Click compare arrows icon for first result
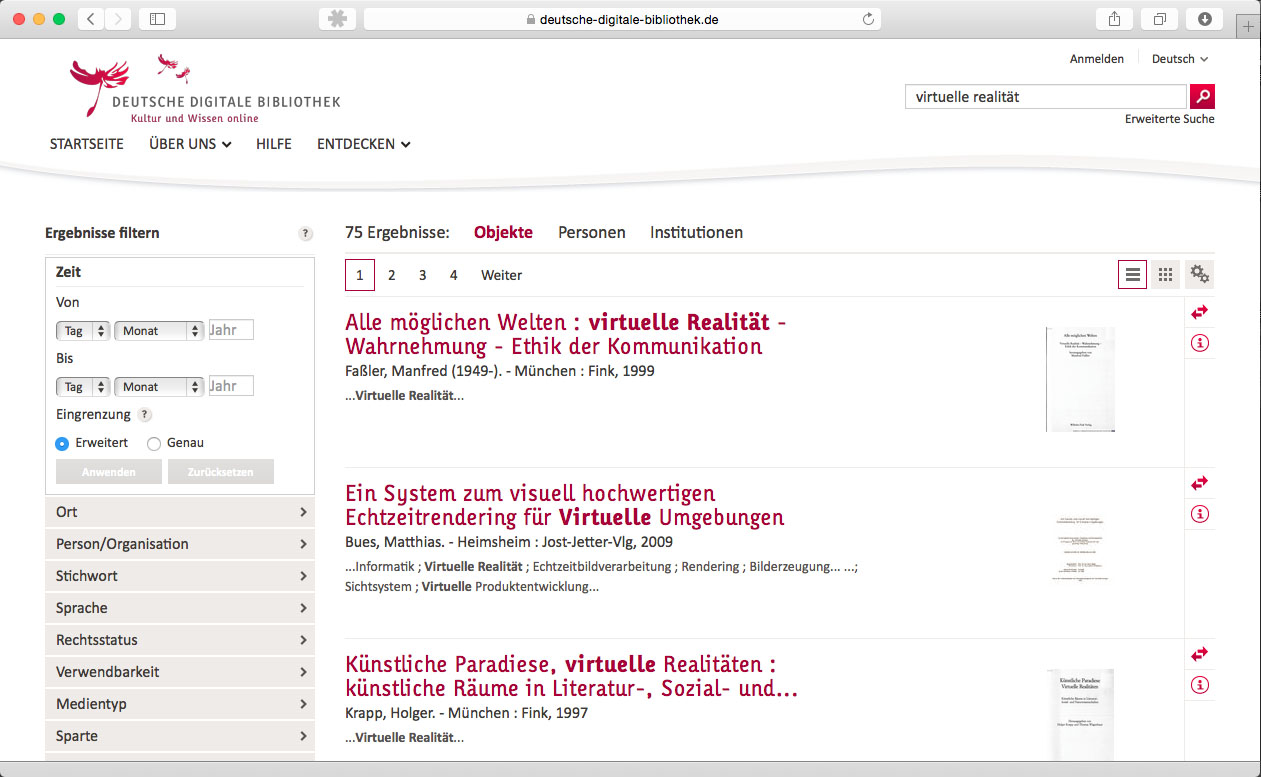Viewport: 1261px width, 777px height. coord(1200,313)
